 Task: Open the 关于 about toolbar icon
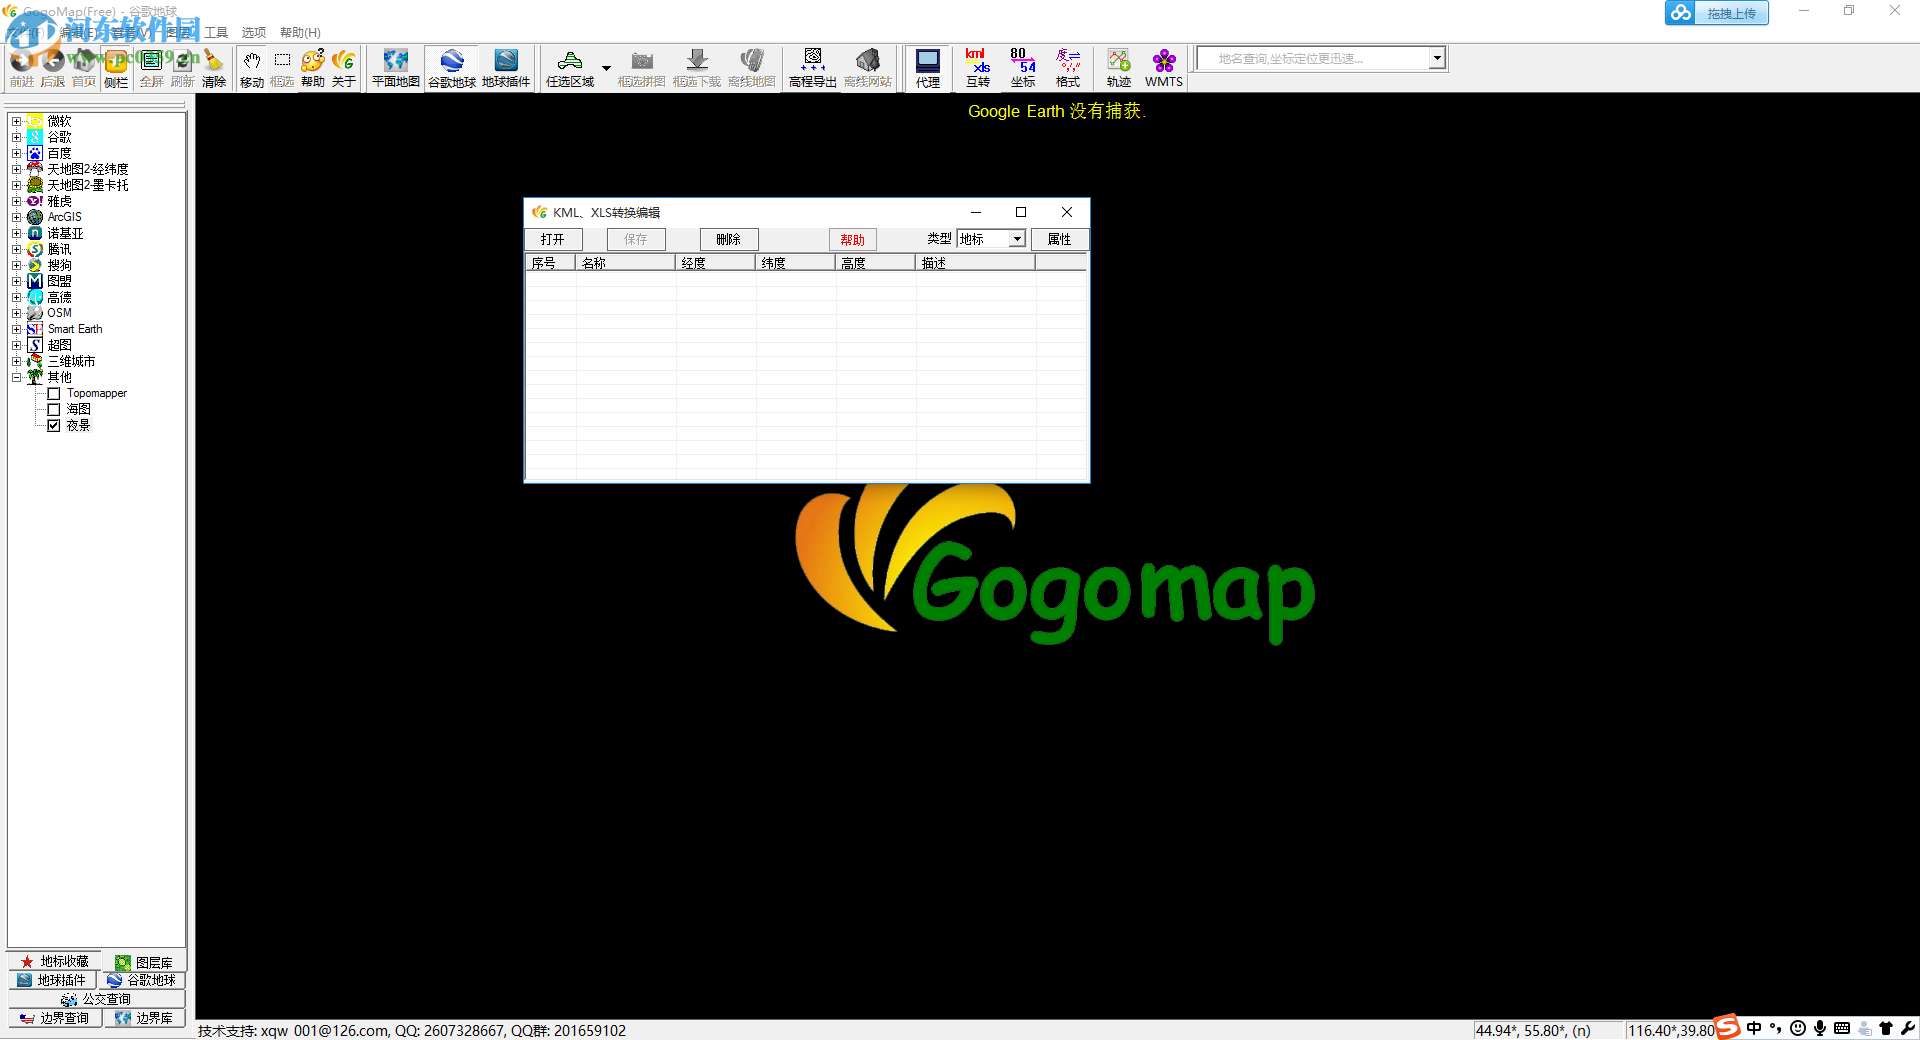[x=343, y=68]
